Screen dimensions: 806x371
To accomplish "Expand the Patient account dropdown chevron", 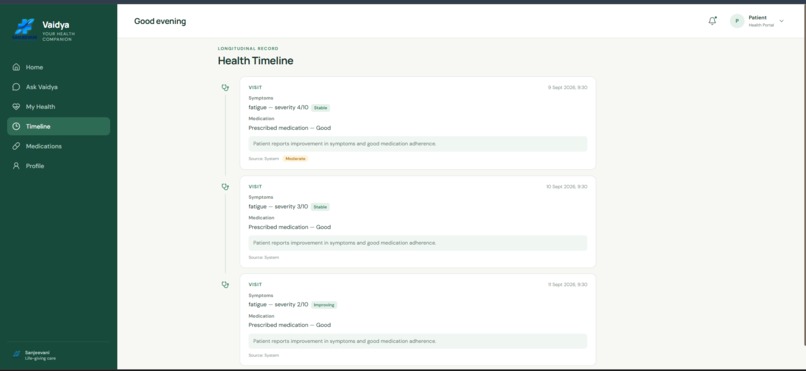I will pos(781,21).
